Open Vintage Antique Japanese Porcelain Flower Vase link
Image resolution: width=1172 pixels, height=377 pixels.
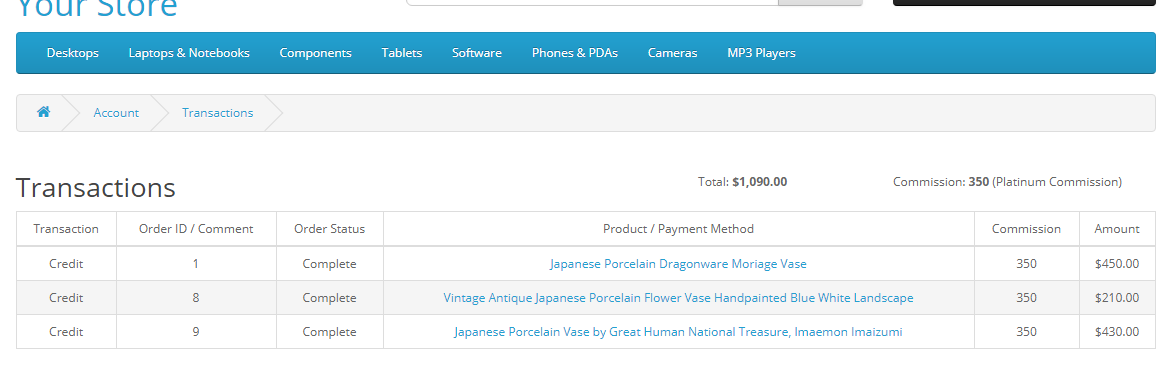[x=678, y=298]
